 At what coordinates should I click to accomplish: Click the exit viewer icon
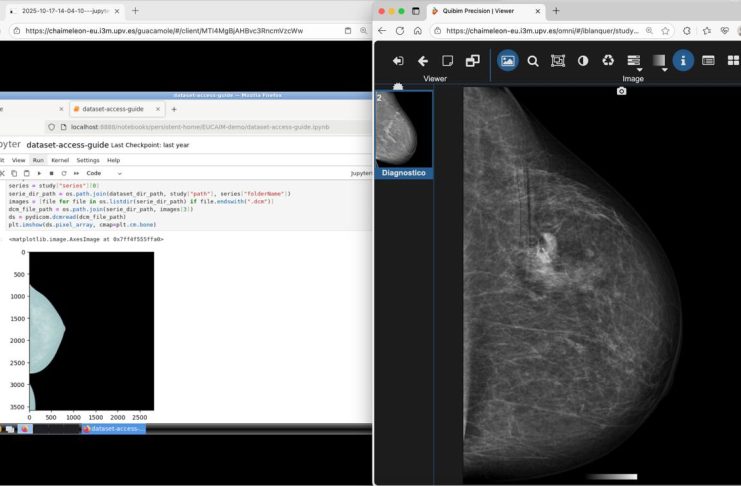pyautogui.click(x=398, y=61)
